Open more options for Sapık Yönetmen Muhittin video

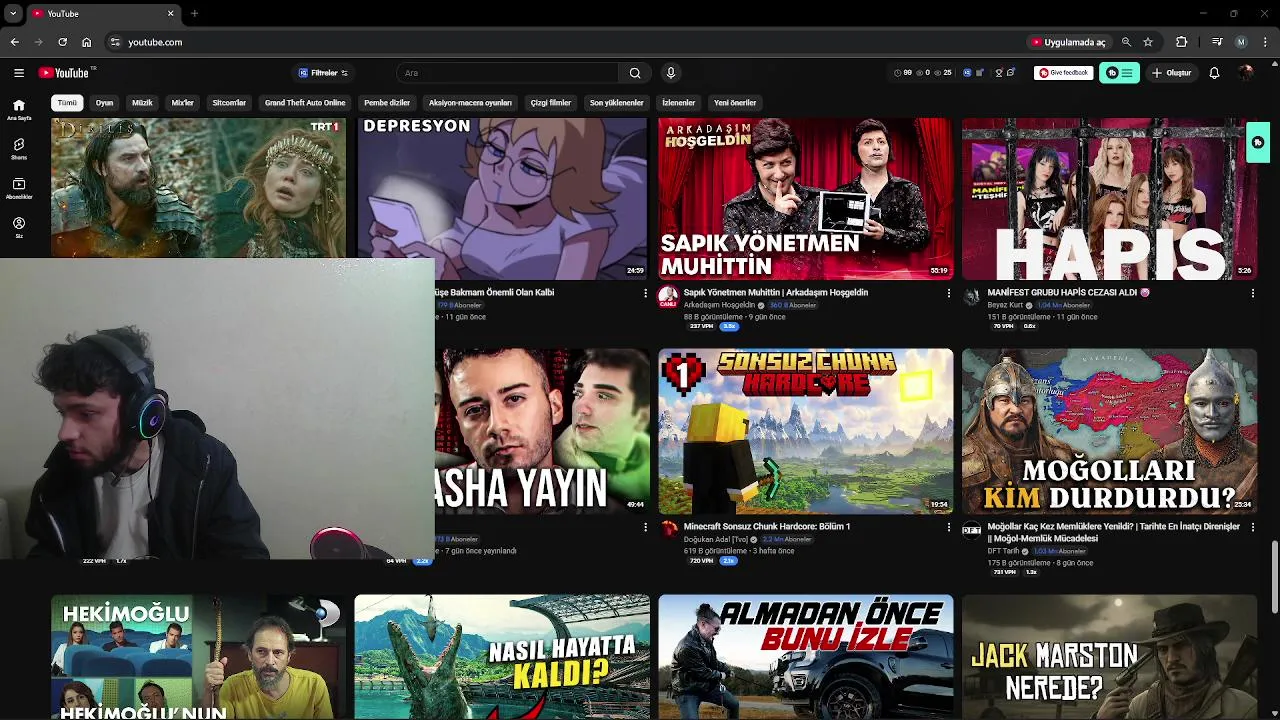(949, 293)
